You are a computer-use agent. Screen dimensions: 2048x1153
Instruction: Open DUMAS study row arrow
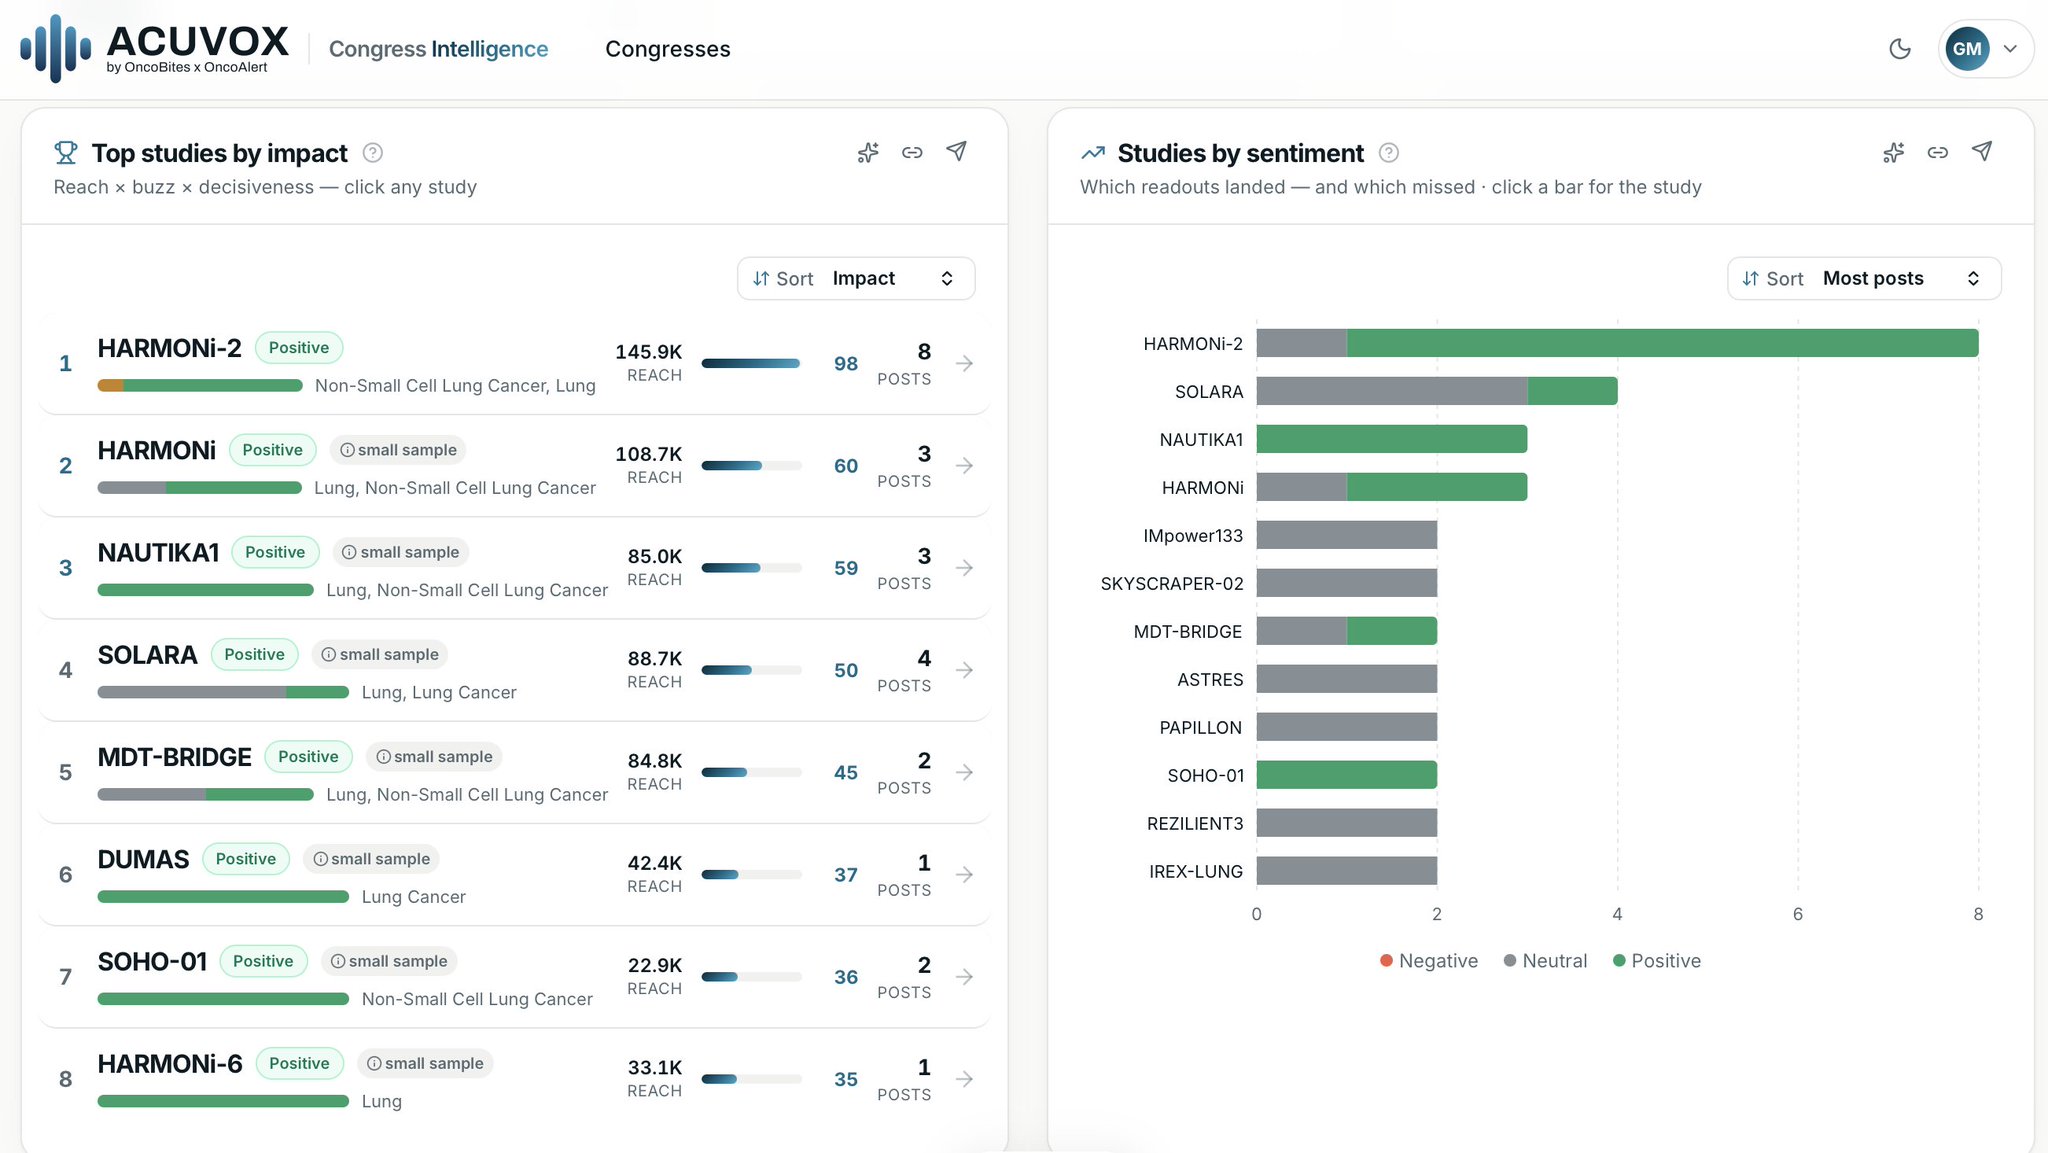965,875
